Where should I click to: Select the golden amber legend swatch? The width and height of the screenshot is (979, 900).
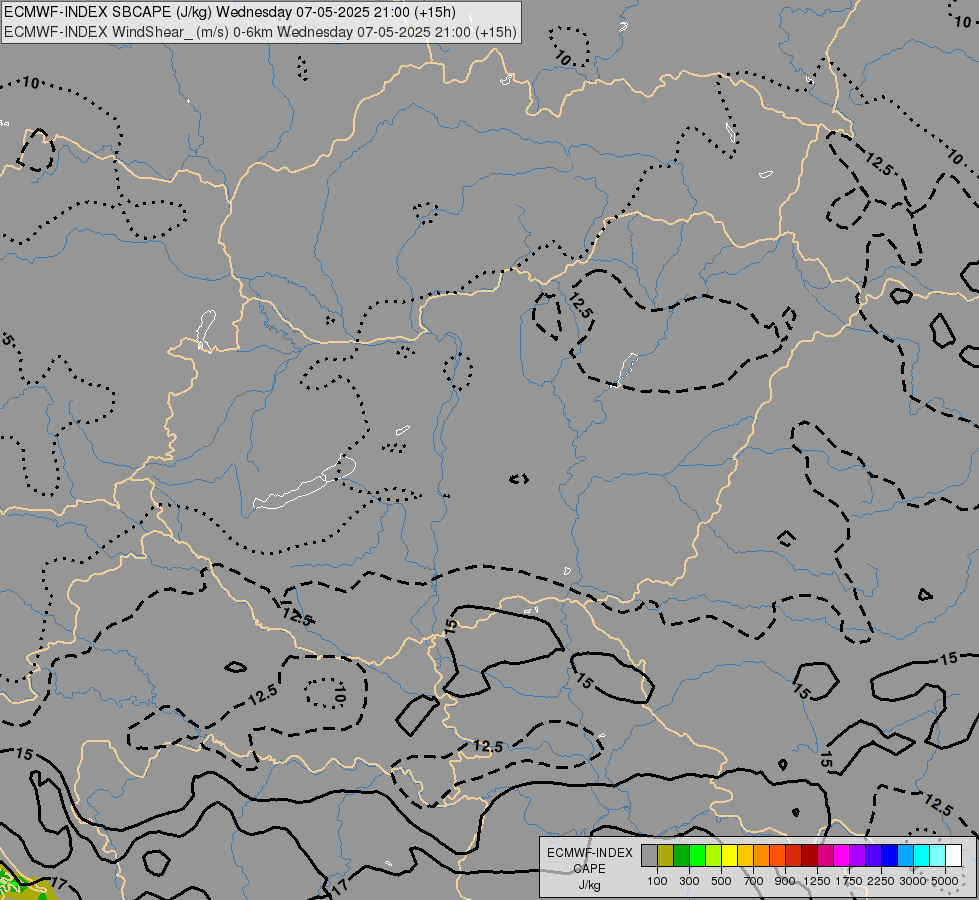745,855
